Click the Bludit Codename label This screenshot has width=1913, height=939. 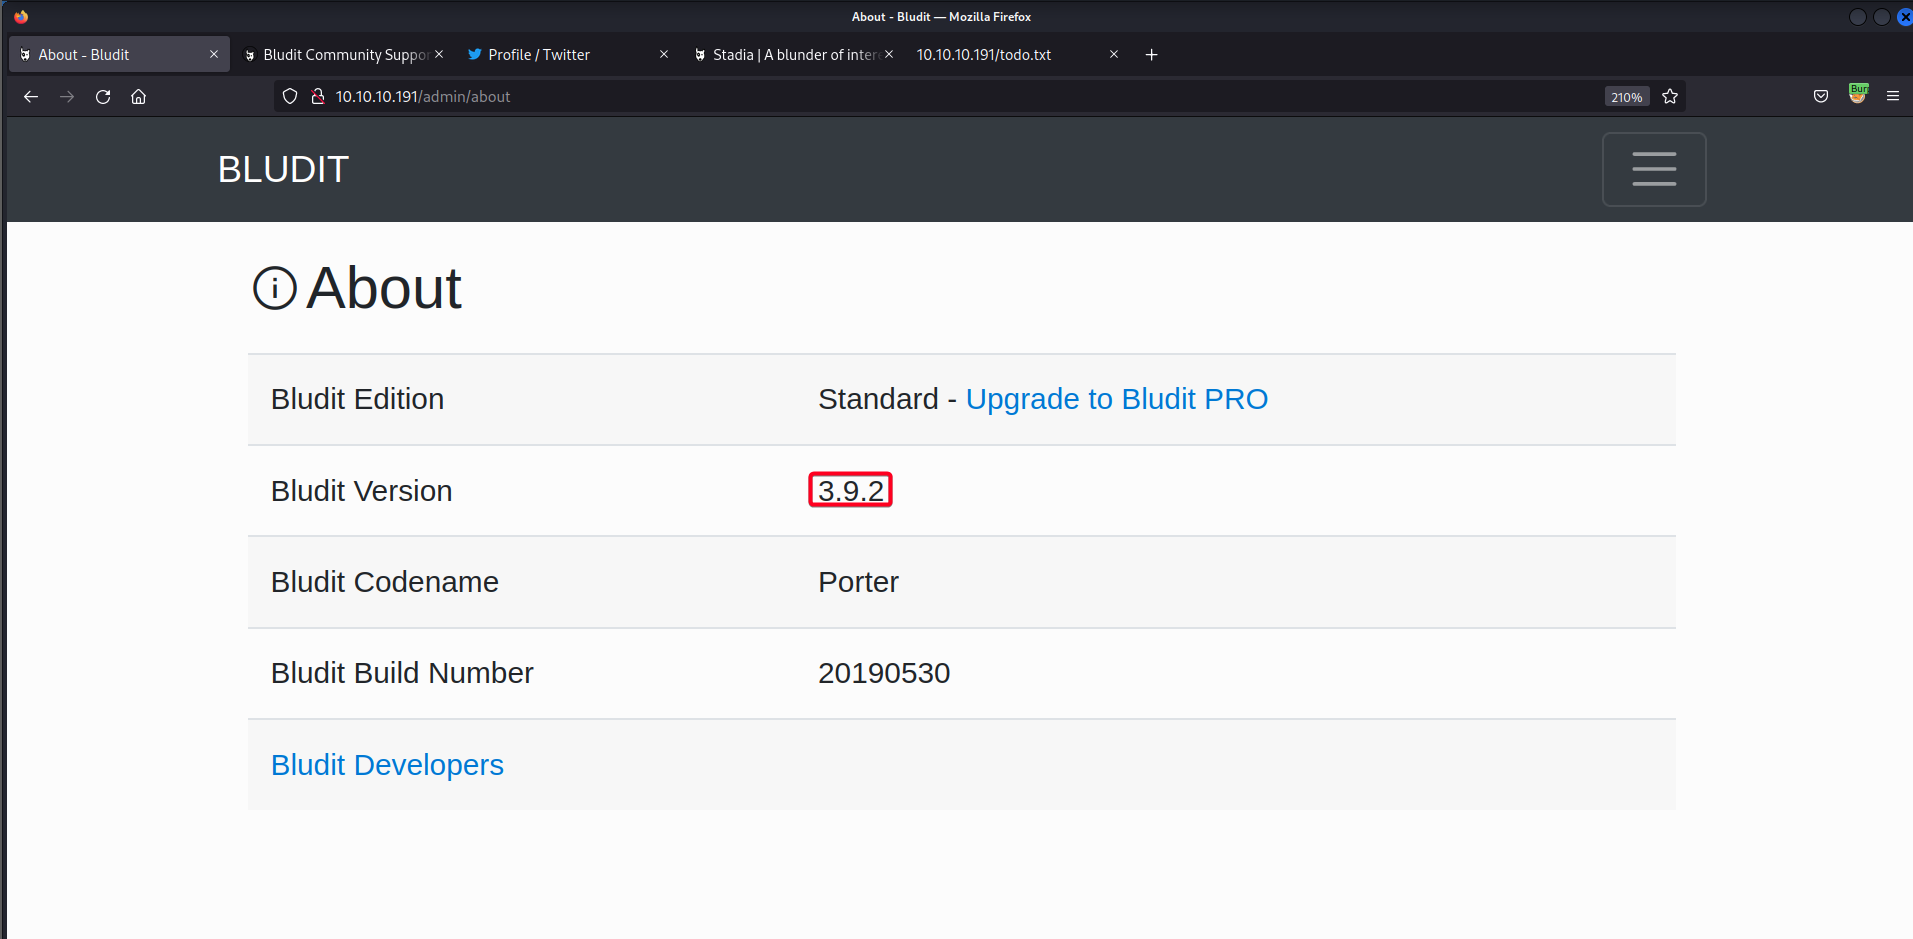384,582
